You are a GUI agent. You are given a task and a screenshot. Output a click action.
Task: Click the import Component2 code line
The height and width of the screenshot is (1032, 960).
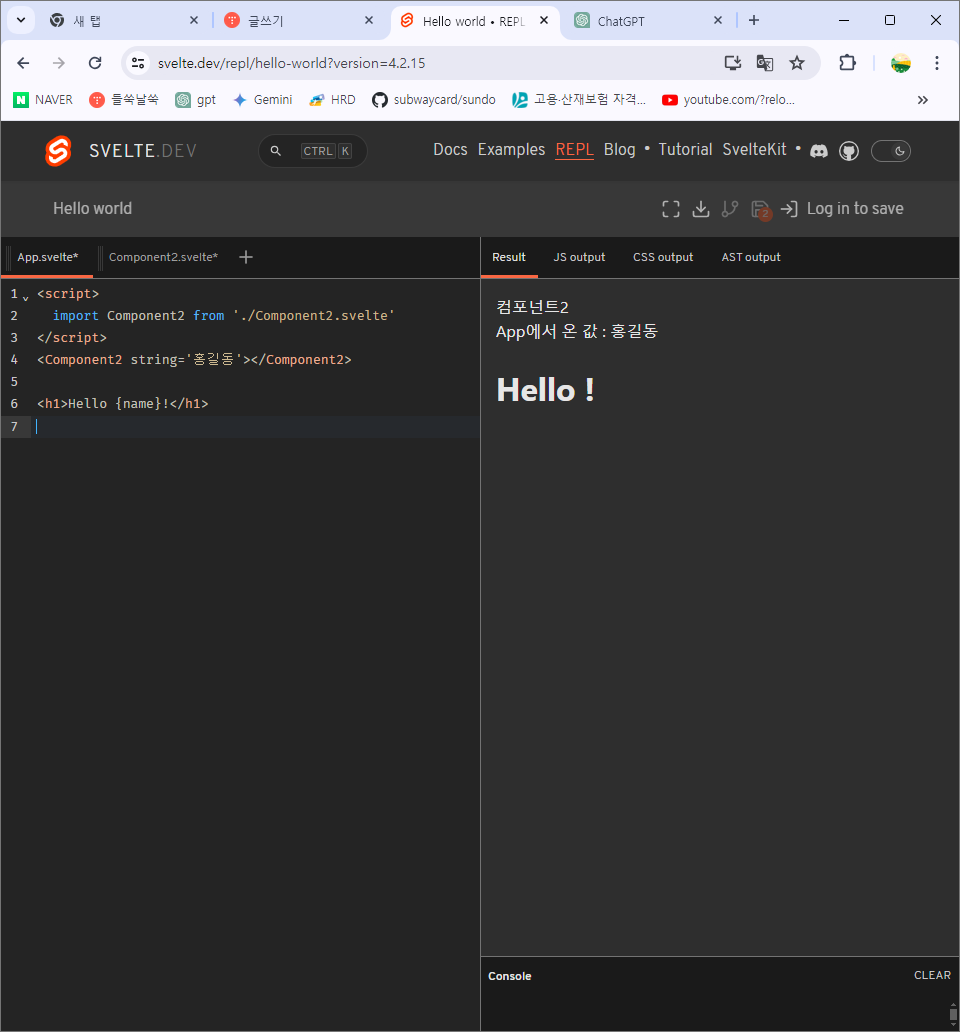click(224, 316)
